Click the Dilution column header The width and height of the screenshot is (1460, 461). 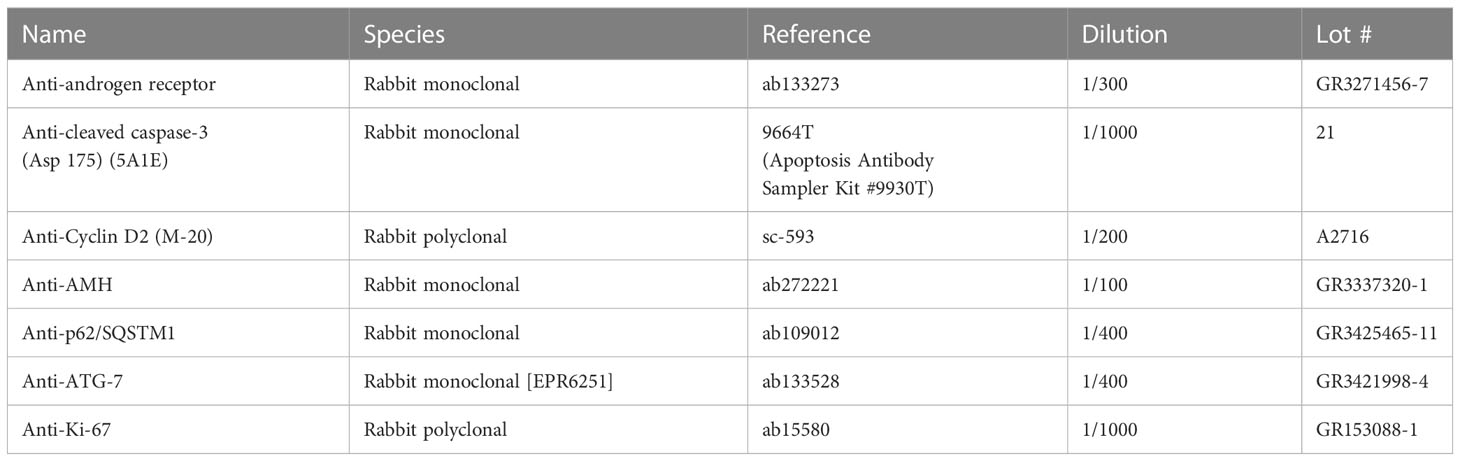1124,34
